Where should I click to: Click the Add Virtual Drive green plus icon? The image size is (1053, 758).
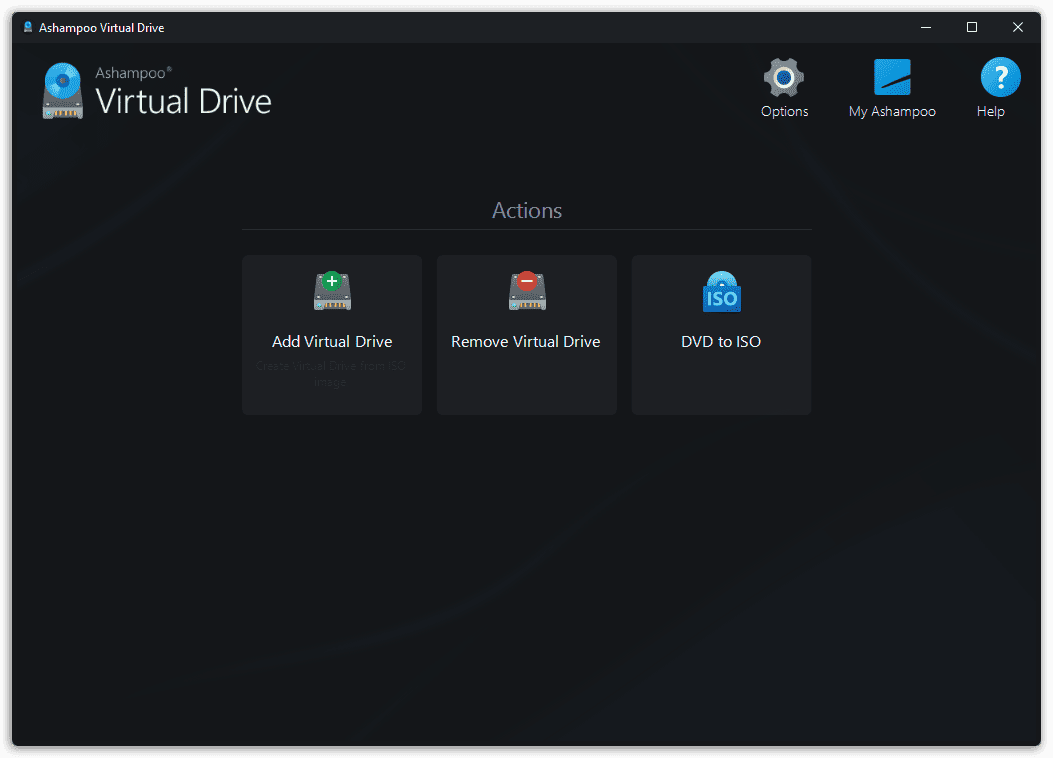[332, 291]
